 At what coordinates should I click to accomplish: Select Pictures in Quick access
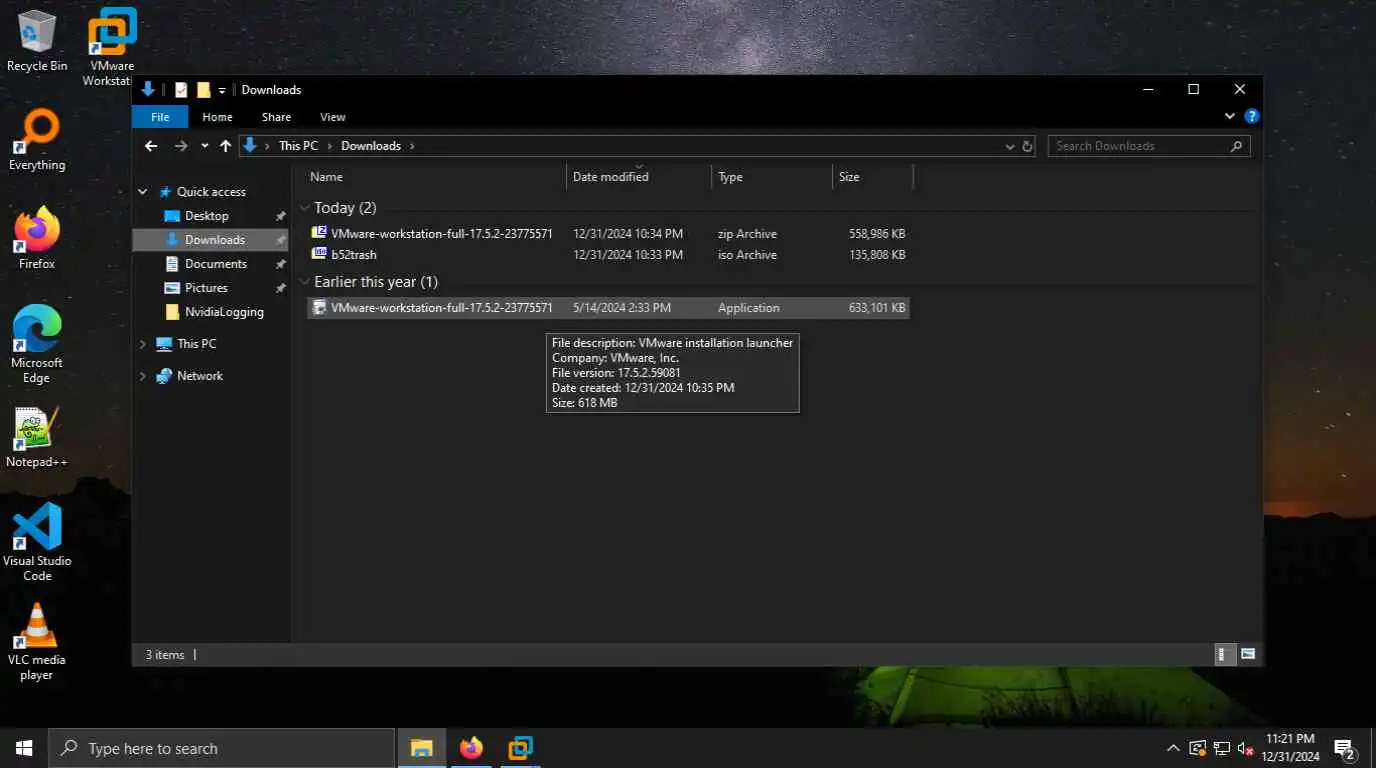point(206,288)
